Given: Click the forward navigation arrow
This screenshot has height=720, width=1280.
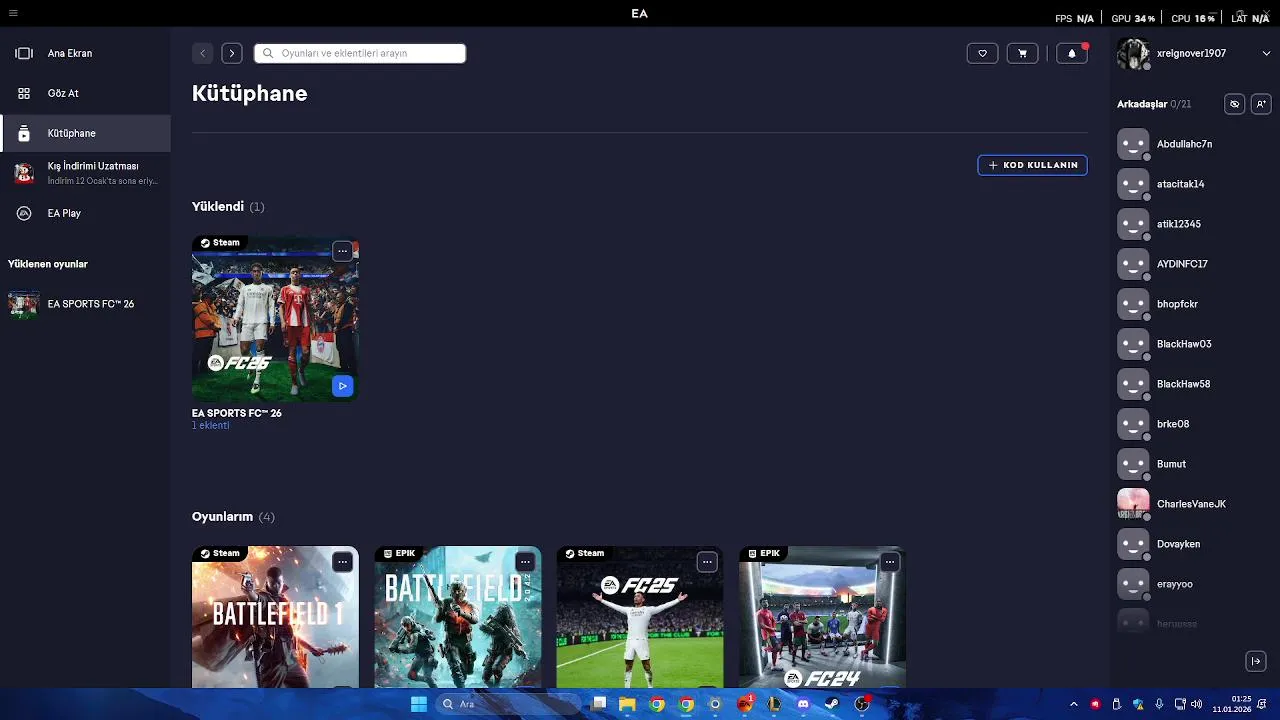Looking at the screenshot, I should pyautogui.click(x=232, y=53).
